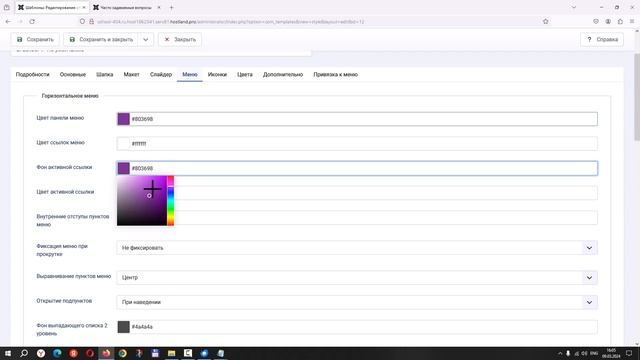Open Windows taskbar search
Viewport: 640px width, 360px height.
(24, 353)
